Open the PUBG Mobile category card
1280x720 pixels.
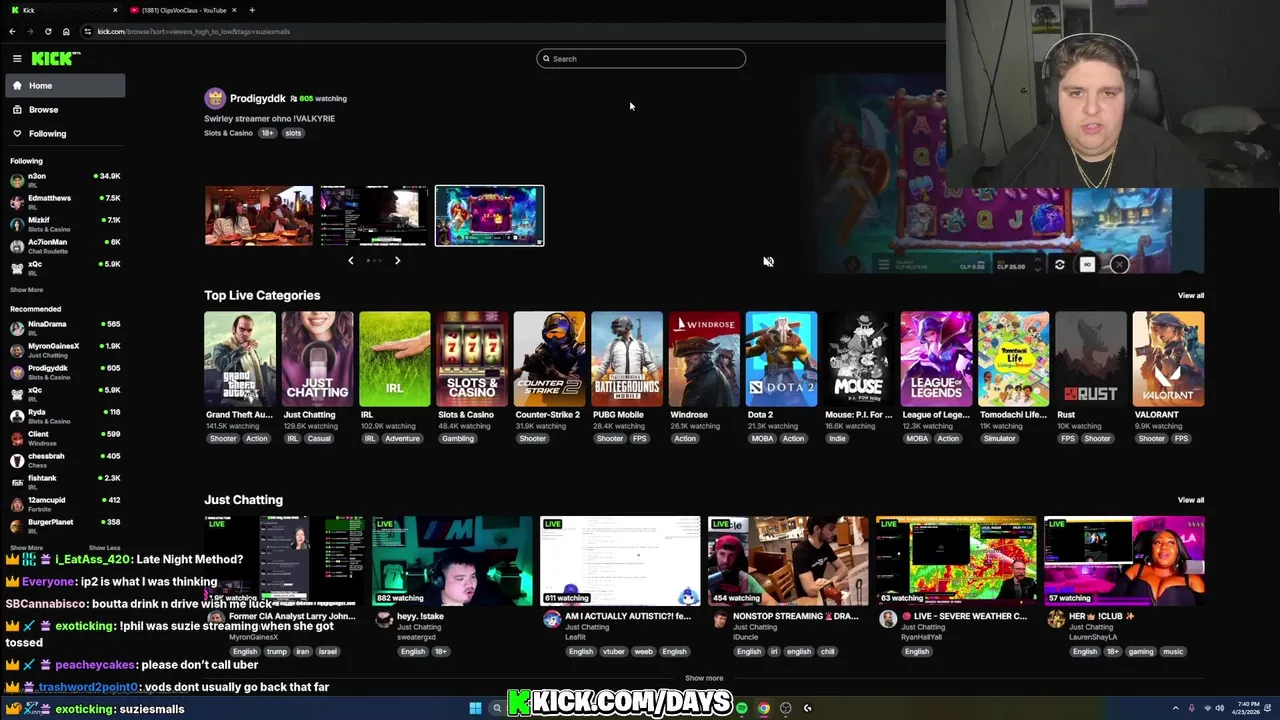tap(627, 359)
